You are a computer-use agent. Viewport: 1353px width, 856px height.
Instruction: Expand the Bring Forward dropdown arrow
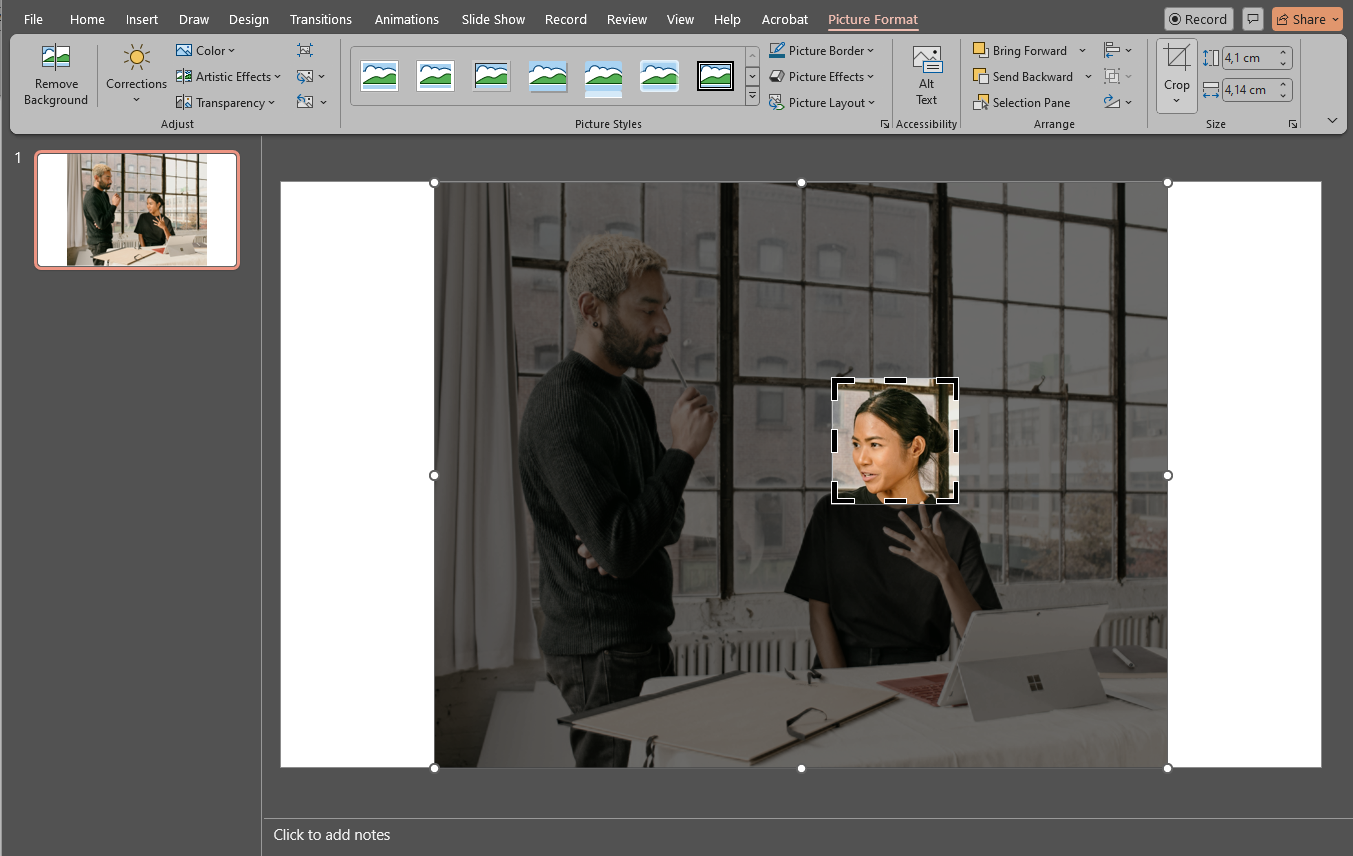click(x=1082, y=50)
